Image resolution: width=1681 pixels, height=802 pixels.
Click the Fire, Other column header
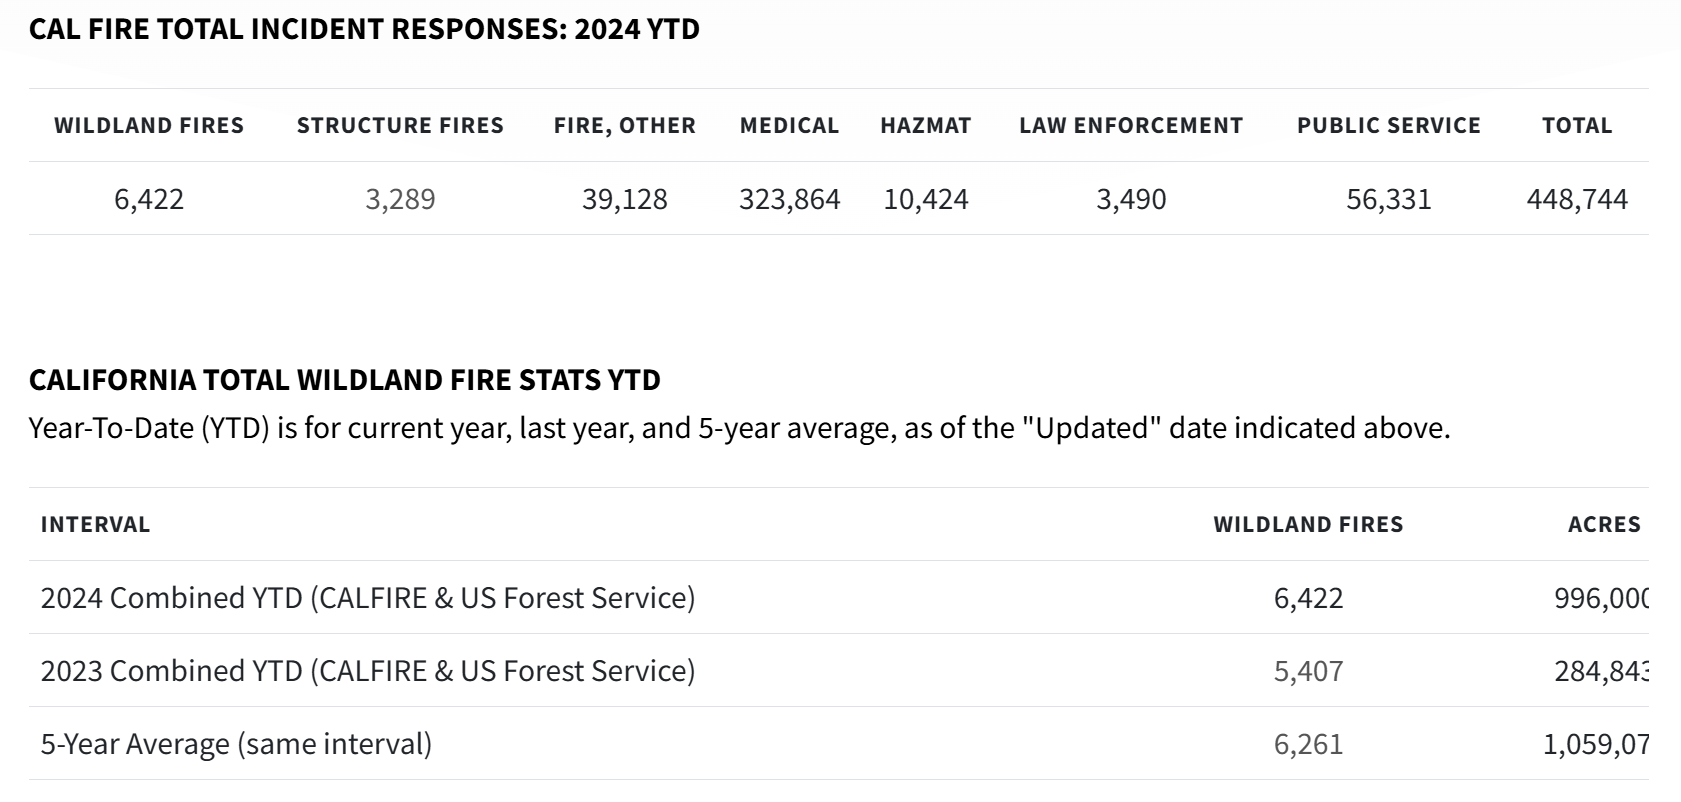pyautogui.click(x=625, y=125)
